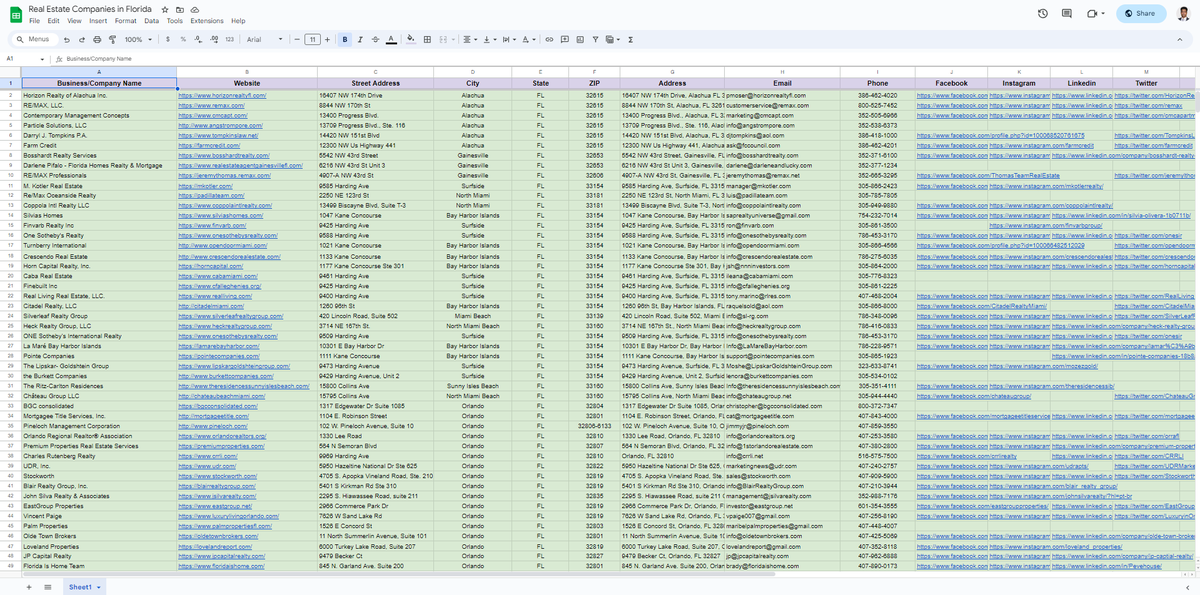Format as currency with the dollar icon
1200x595 pixels.
click(169, 39)
